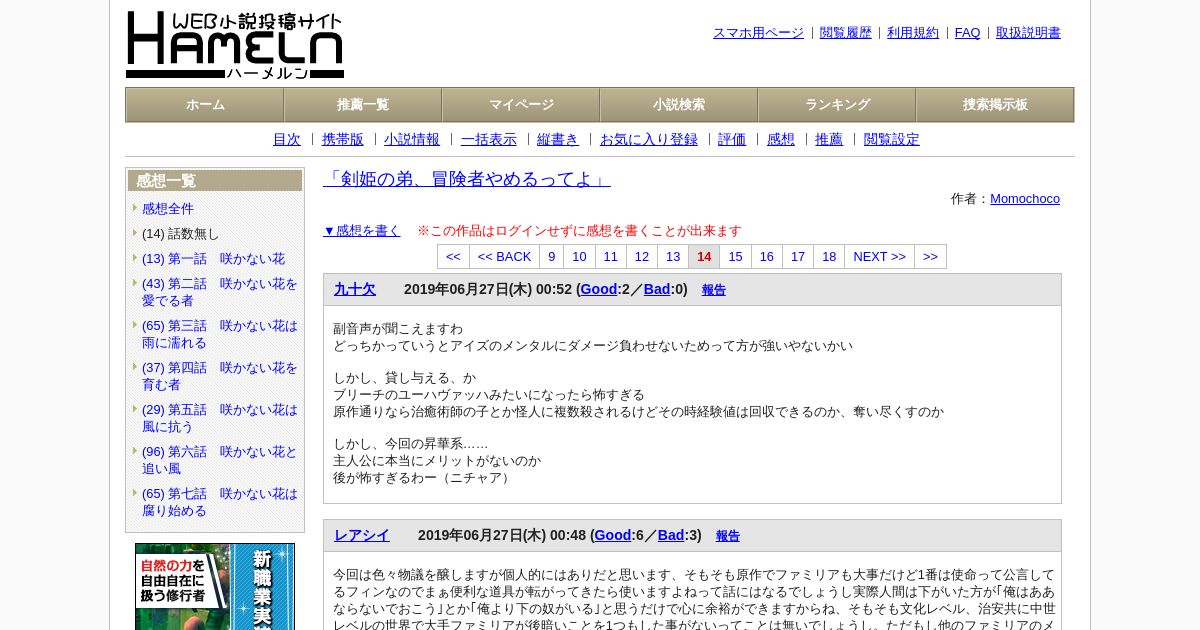
Task: Open 一括表示 sub-menu link
Action: [x=489, y=139]
